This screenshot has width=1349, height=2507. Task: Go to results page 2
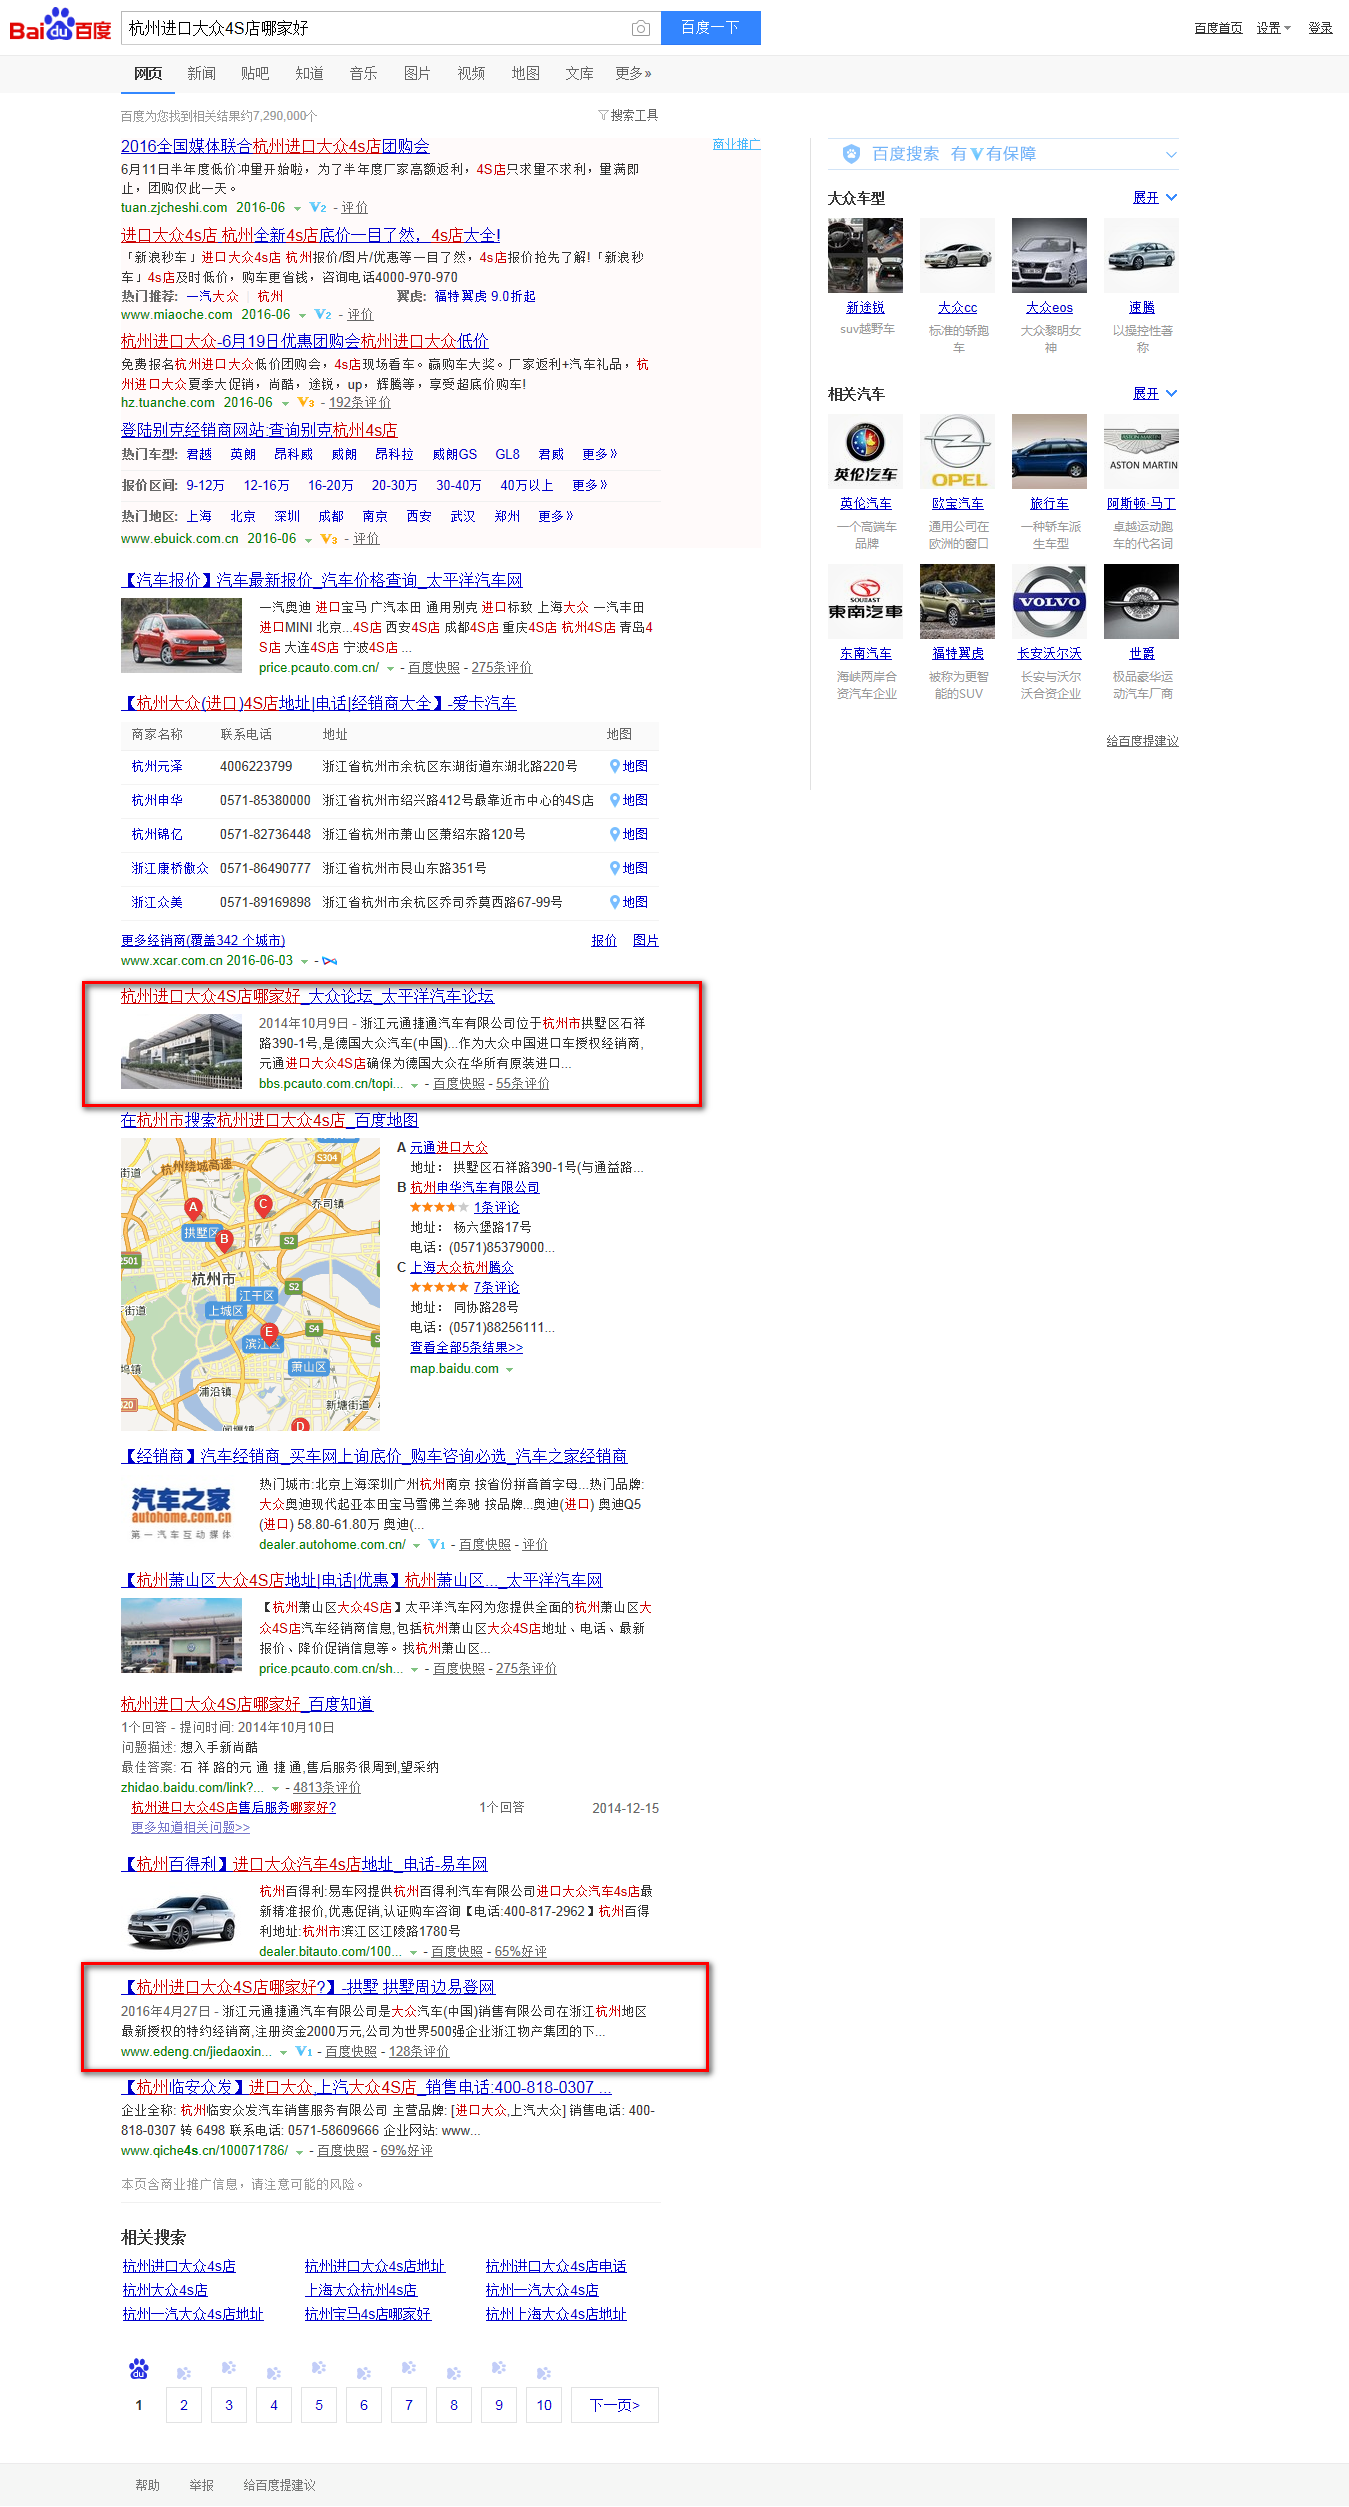click(x=184, y=2405)
